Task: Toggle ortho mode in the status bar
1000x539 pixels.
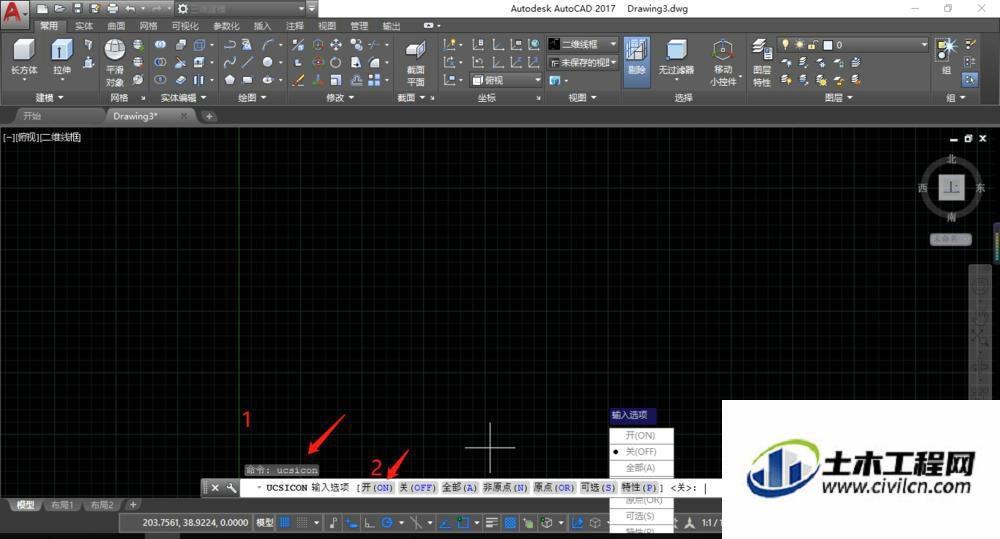Action: pyautogui.click(x=369, y=522)
